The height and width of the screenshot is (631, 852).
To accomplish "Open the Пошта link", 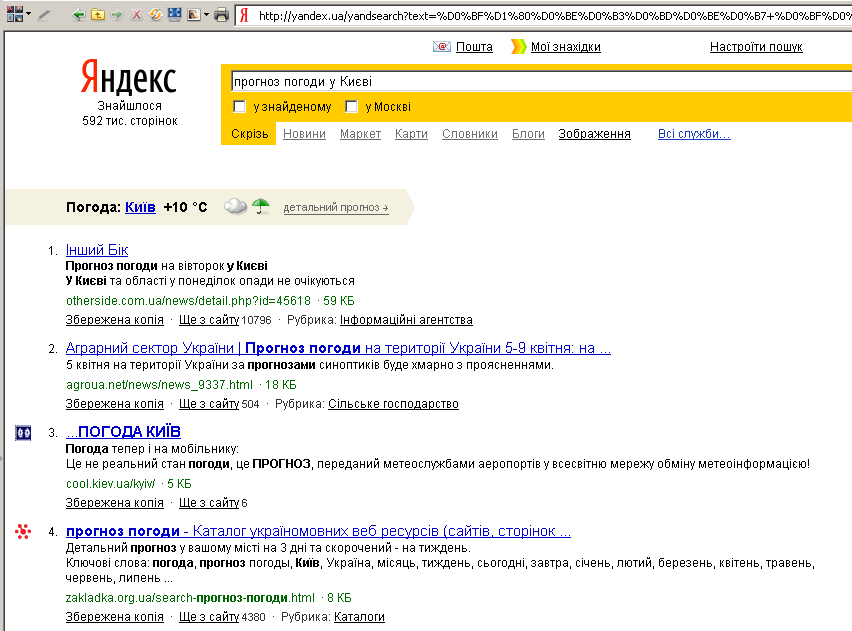I will [x=474, y=47].
